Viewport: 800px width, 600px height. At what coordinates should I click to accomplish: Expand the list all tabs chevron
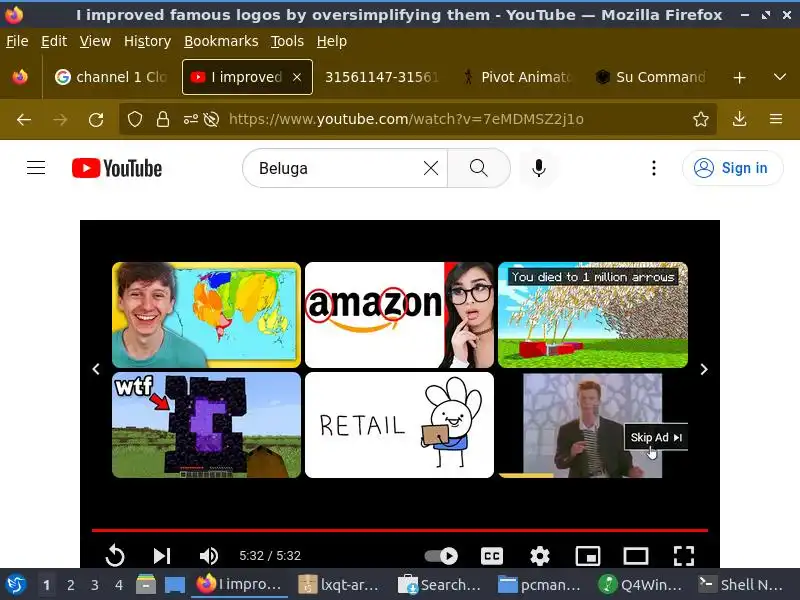[780, 77]
